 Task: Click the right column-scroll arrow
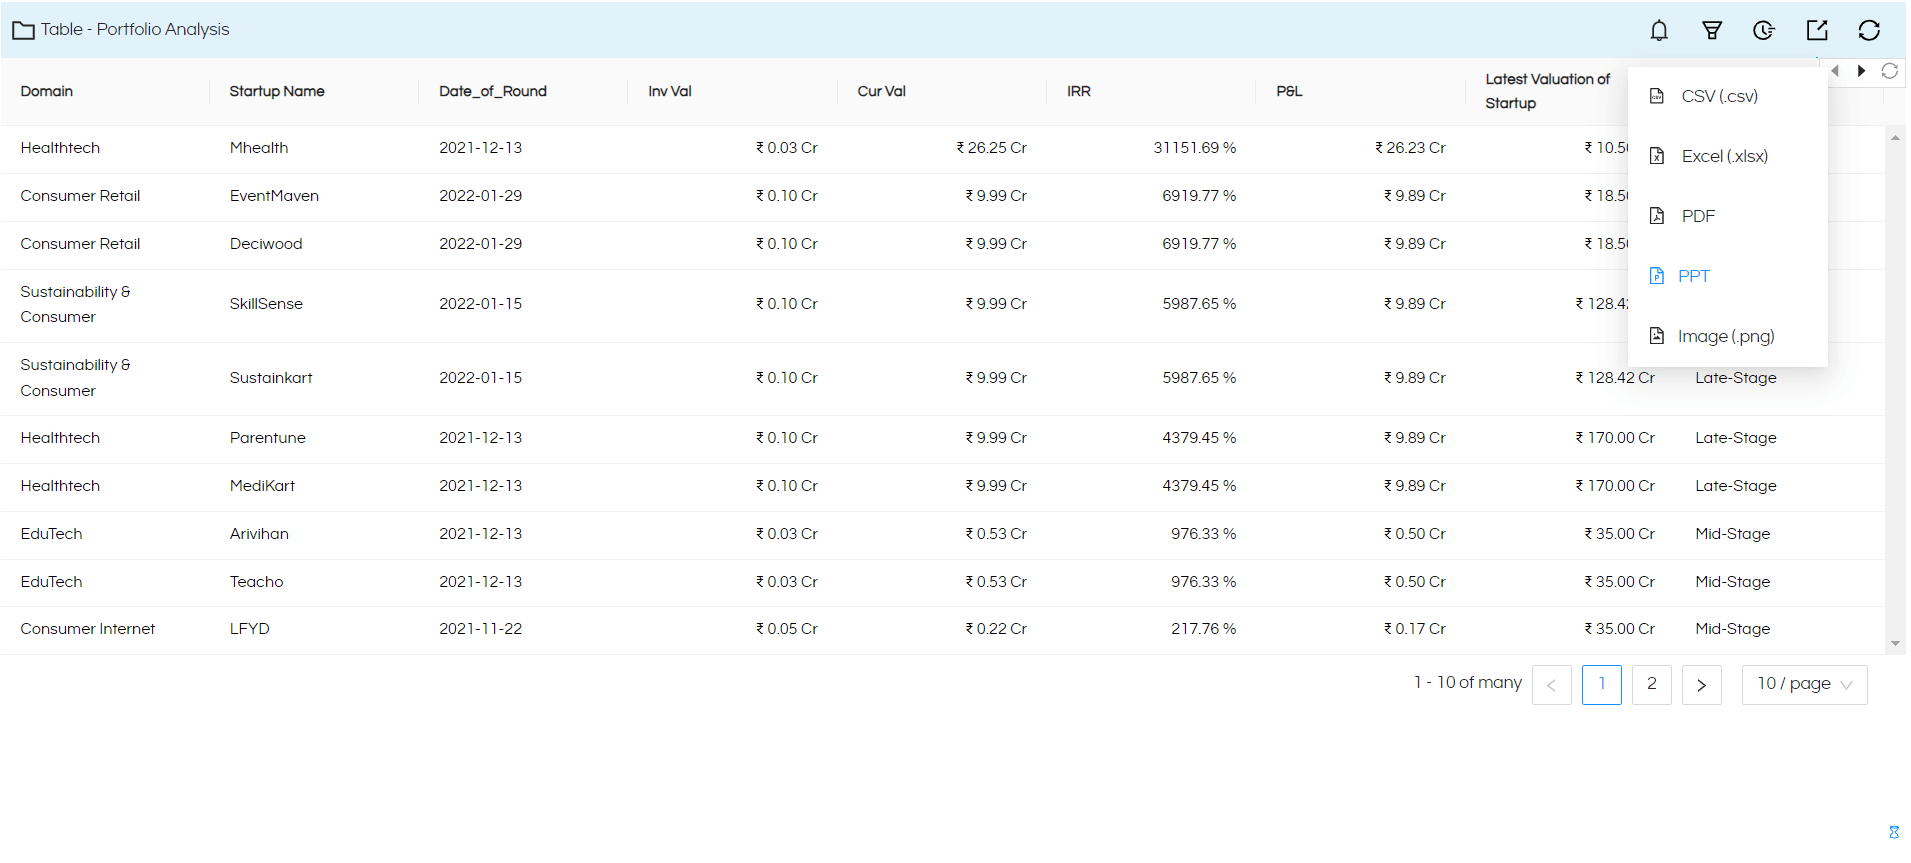[1861, 71]
